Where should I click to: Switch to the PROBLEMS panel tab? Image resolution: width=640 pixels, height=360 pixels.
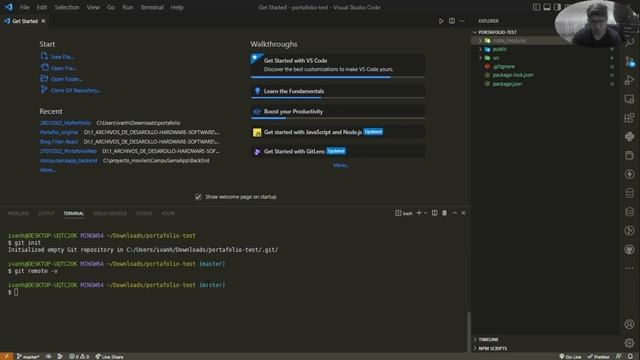[x=18, y=213]
